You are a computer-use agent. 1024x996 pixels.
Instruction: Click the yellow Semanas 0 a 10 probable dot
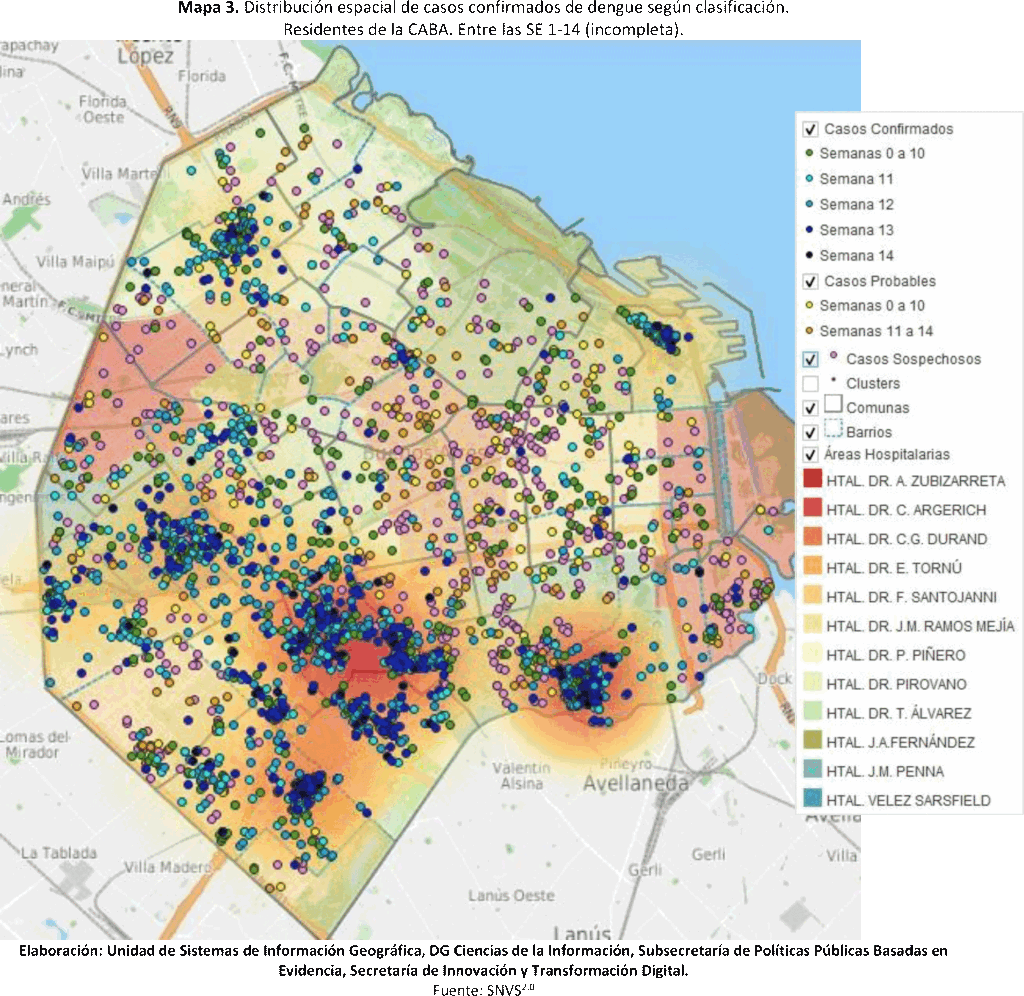coord(809,305)
